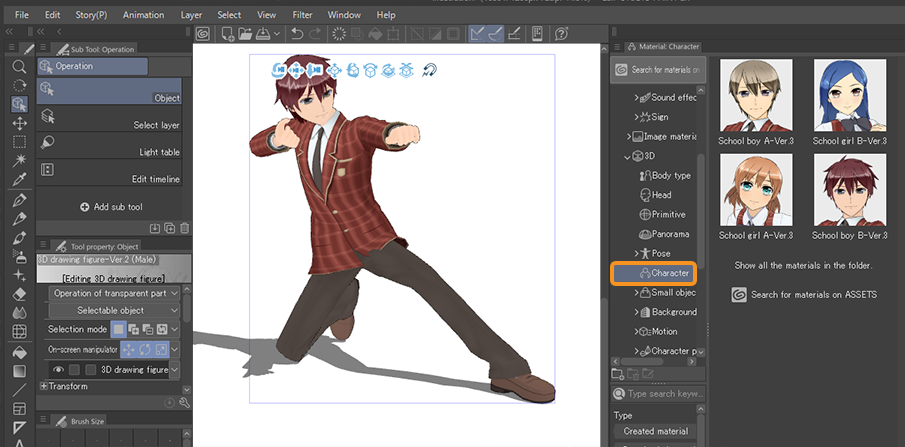Select the Blend tool
905x447 pixels.
point(19,313)
